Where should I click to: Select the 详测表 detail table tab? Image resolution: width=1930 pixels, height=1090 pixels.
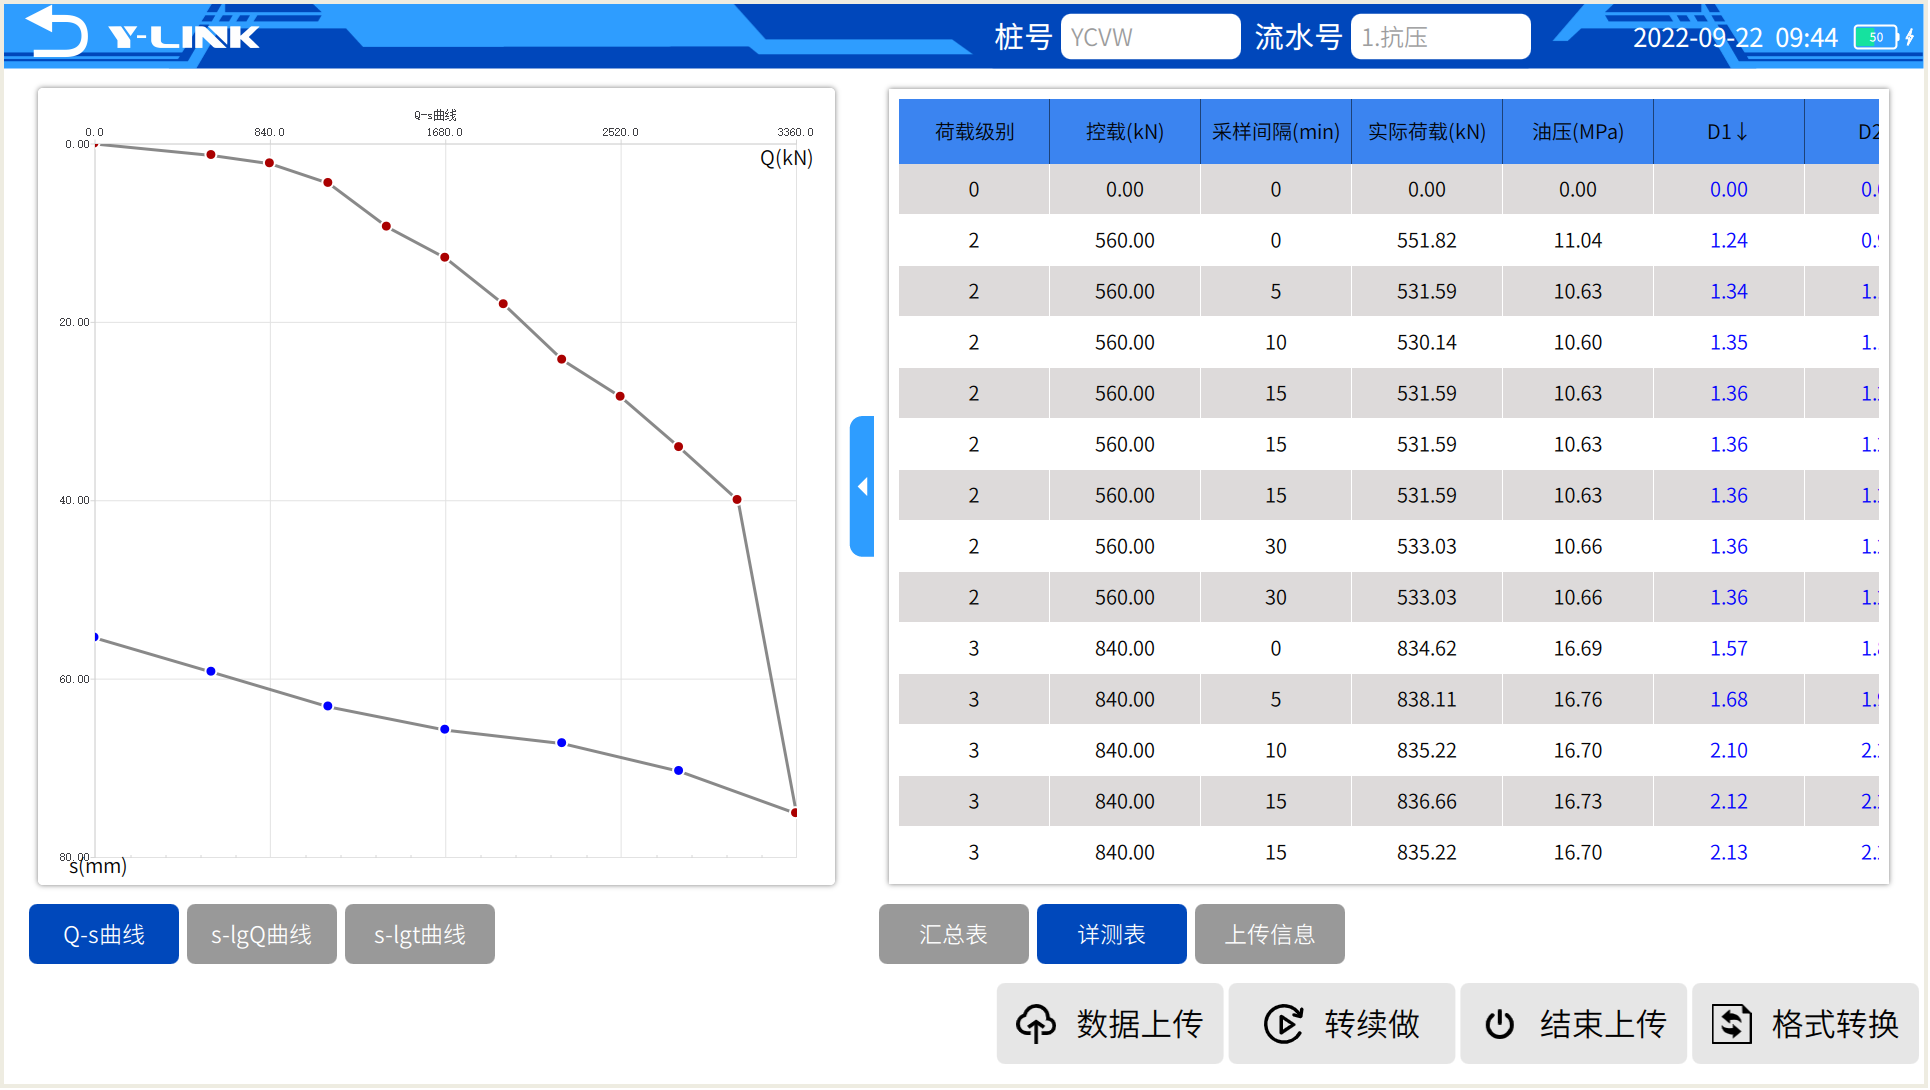(x=1112, y=935)
